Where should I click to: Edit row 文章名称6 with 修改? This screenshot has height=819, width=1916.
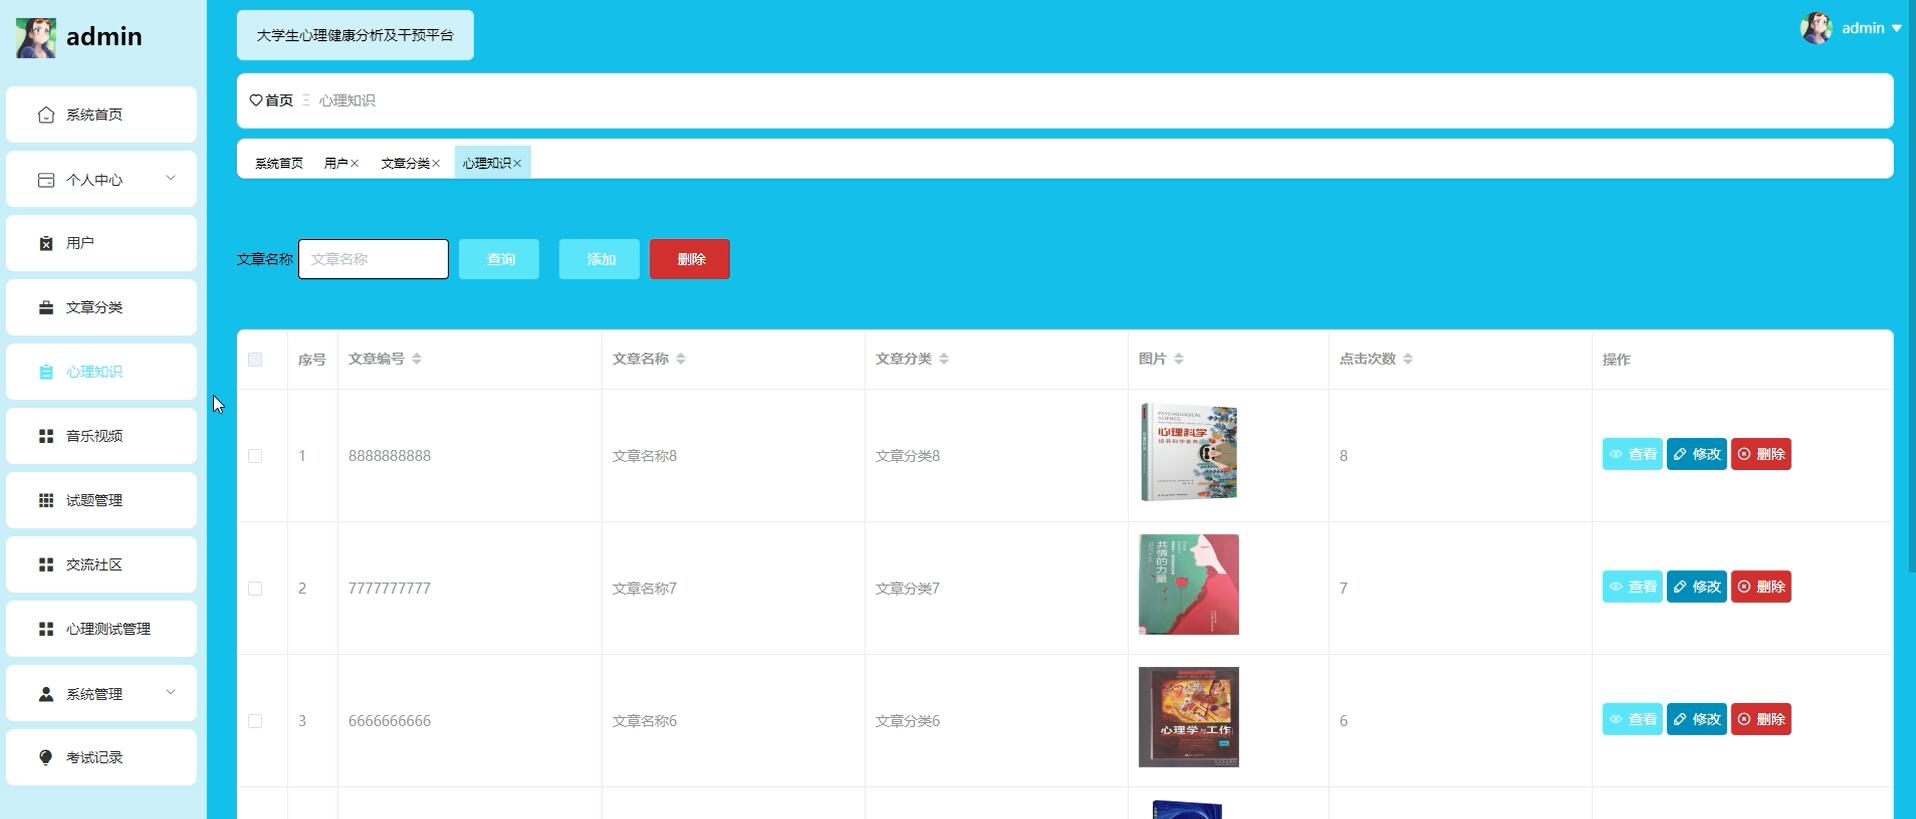(1697, 719)
